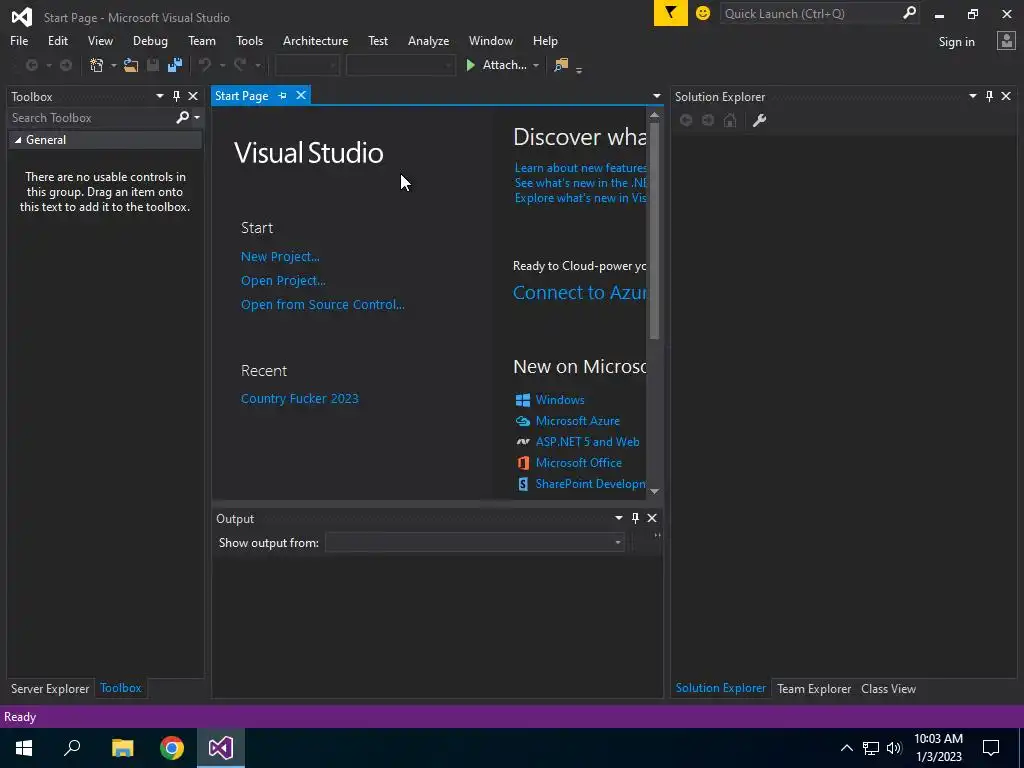Click the Start Page vertical scrollbar thumb

tap(654, 231)
